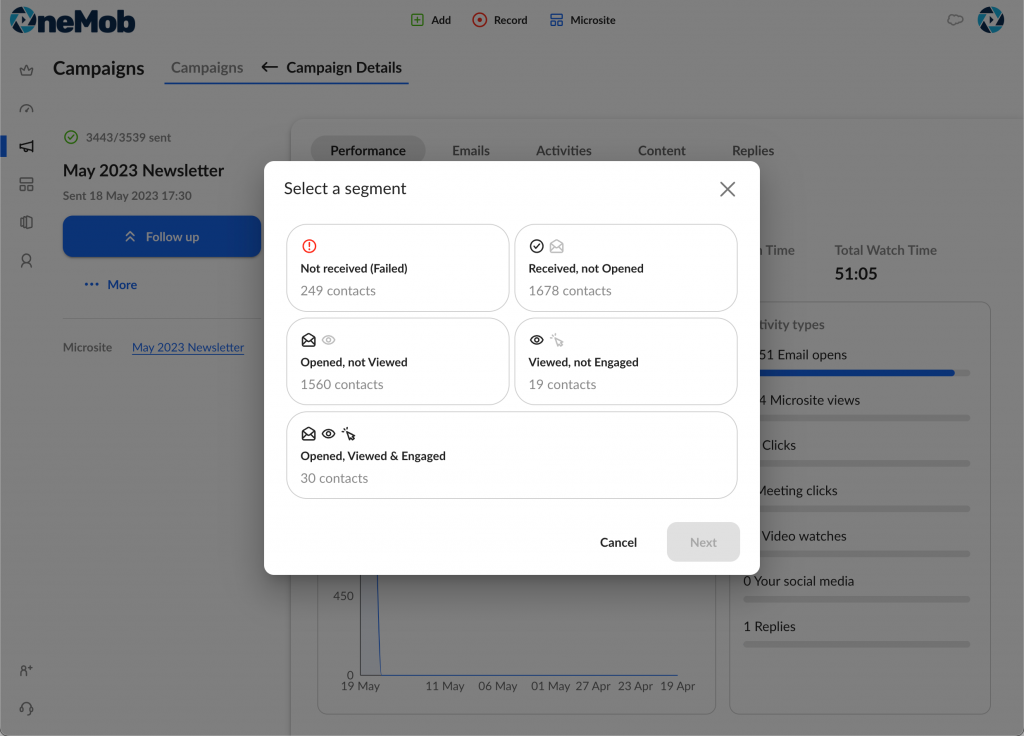The height and width of the screenshot is (736, 1024).
Task: Open the dashboard gauge sidebar icon
Action: pos(27,109)
